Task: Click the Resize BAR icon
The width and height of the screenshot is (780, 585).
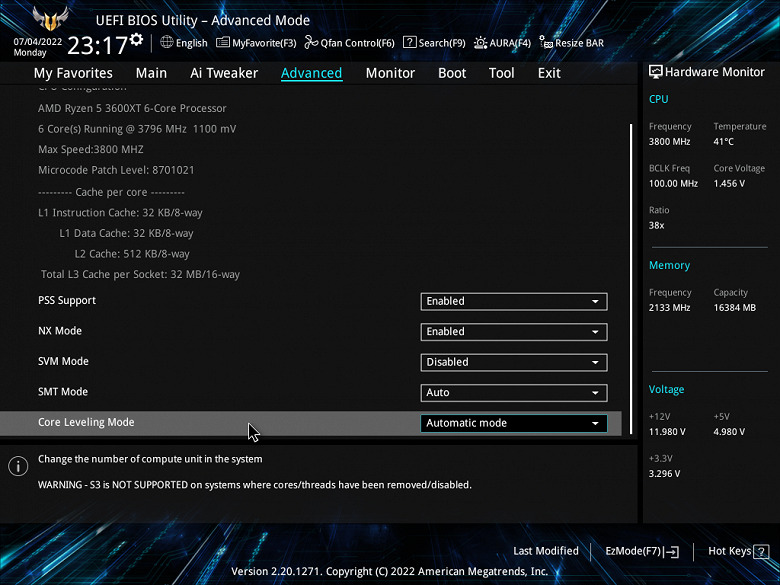Action: [x=546, y=42]
